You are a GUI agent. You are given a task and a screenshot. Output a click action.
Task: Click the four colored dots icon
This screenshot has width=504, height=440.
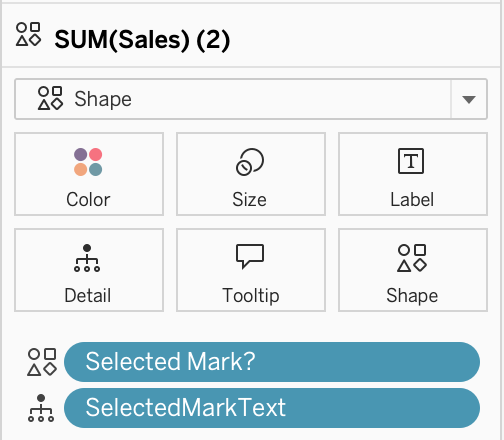pos(88,162)
